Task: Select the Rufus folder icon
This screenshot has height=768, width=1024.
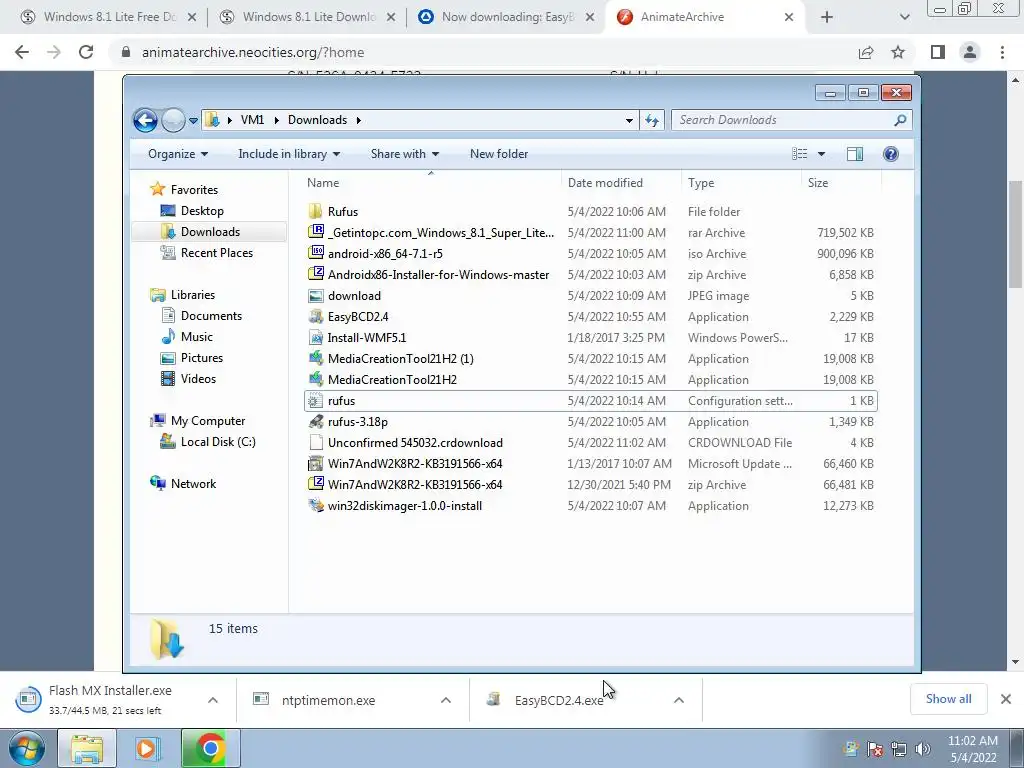Action: tap(315, 212)
